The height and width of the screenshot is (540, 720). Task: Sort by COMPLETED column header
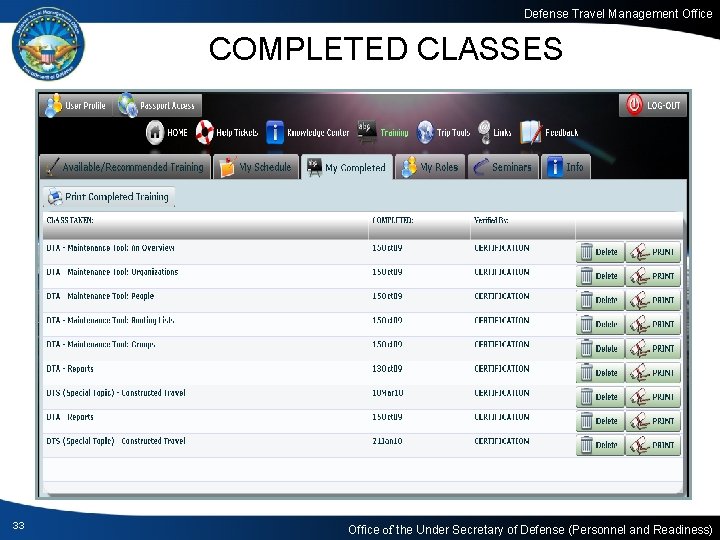(419, 225)
